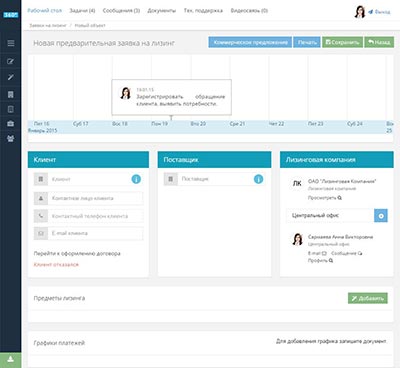Click the edit note sidebar icon
Viewport: 400px width, 368px height.
pos(11,61)
